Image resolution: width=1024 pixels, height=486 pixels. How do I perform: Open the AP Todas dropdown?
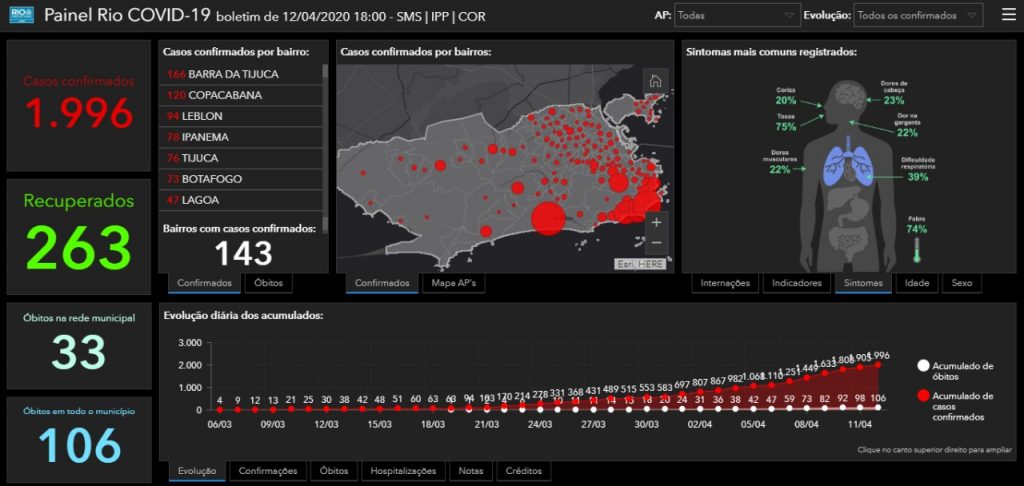(737, 15)
